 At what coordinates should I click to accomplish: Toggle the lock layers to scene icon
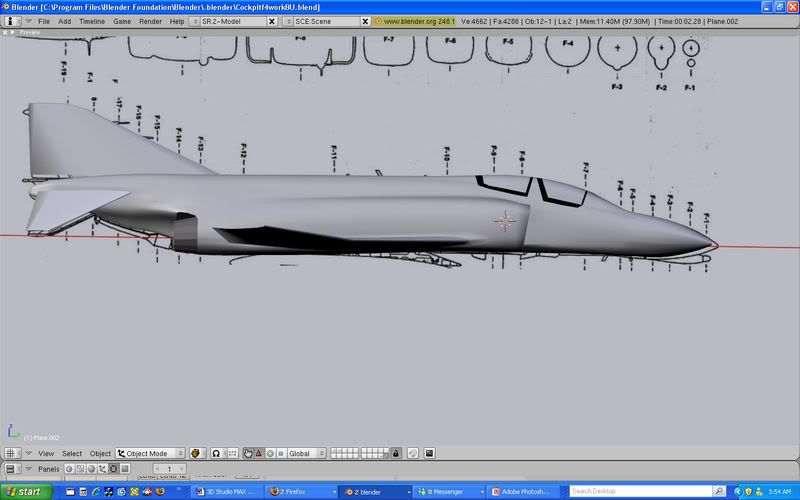point(396,453)
